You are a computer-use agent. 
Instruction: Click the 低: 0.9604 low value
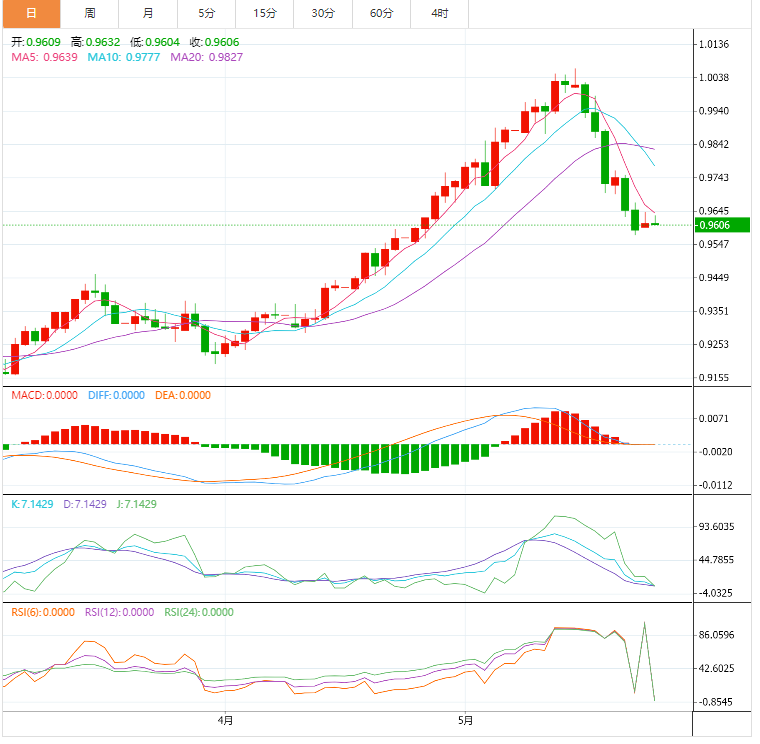(155, 42)
